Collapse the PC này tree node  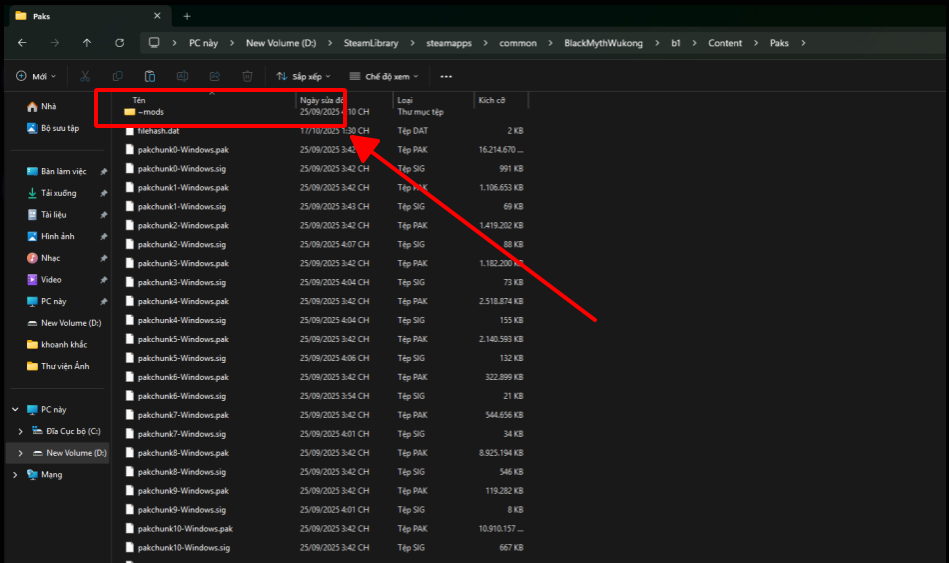(x=14, y=410)
